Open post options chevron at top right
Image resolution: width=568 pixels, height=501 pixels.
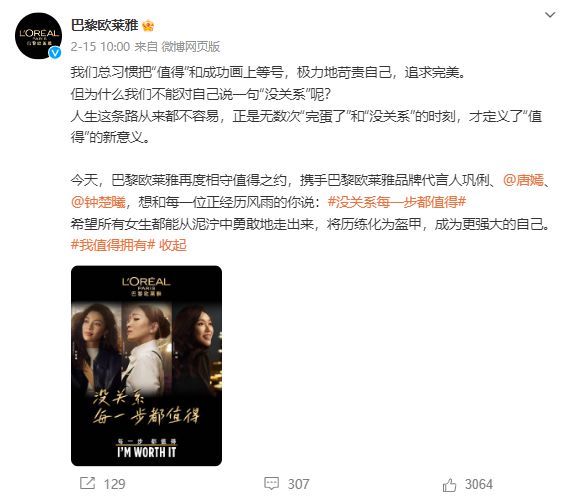click(550, 15)
